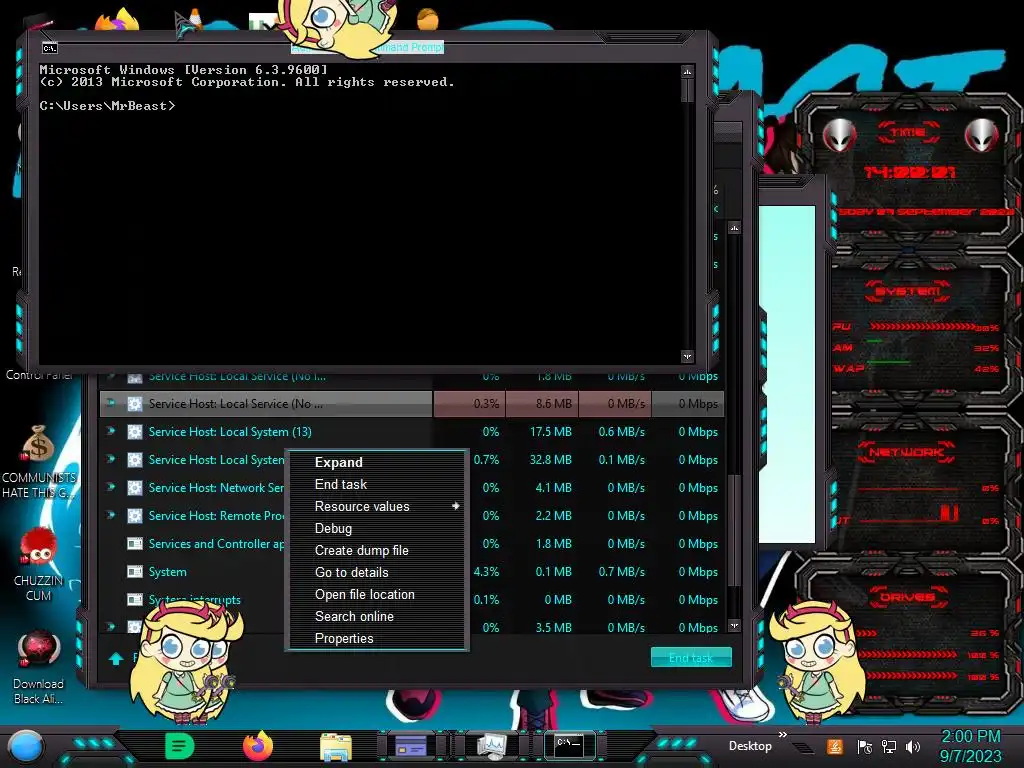Click the 4.3% CPU value for System
Image resolution: width=1024 pixels, height=768 pixels.
(x=486, y=571)
